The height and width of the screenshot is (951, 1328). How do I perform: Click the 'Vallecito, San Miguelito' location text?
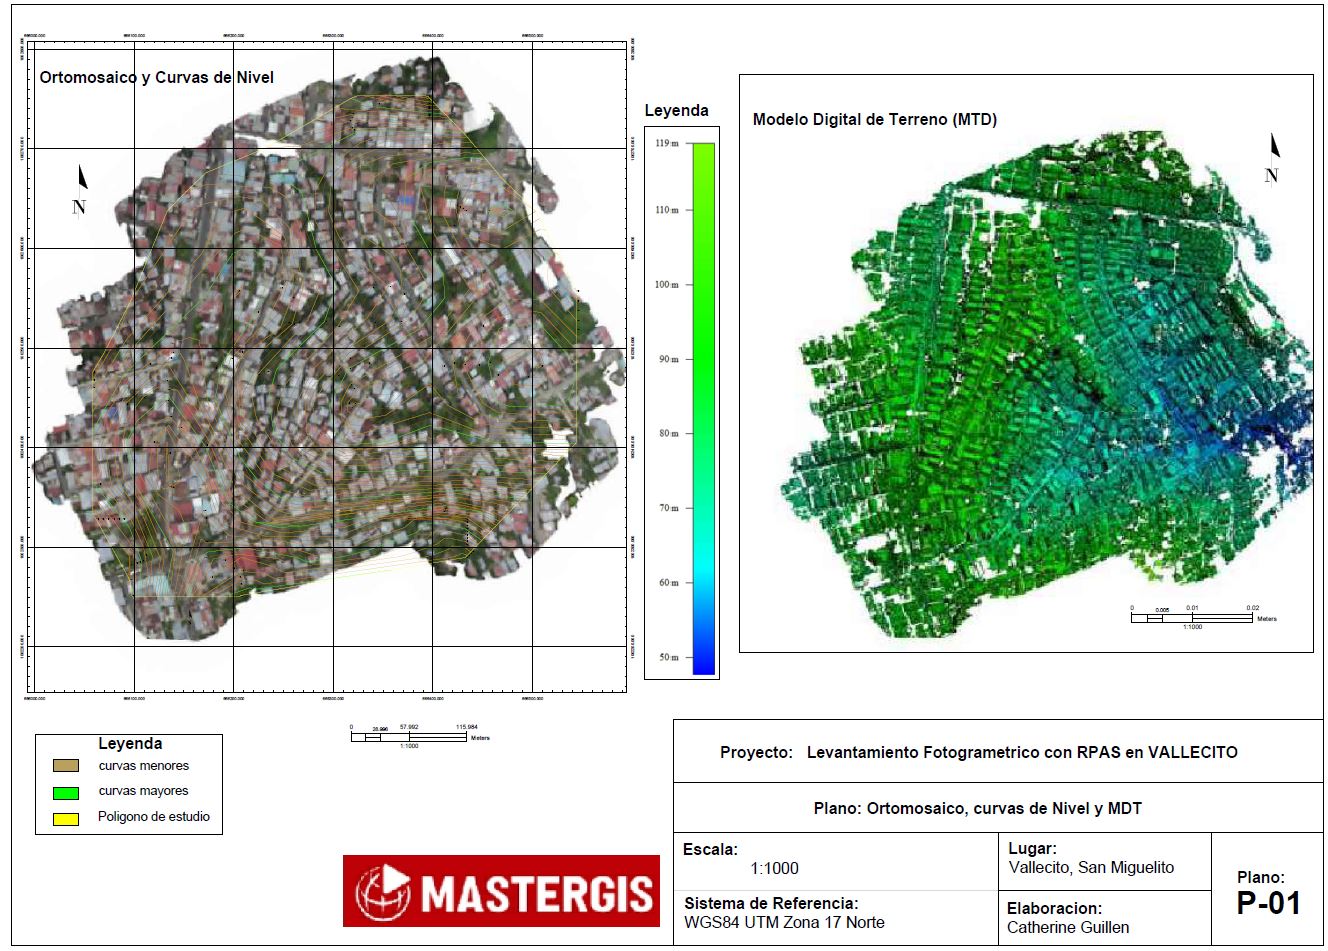coord(1090,867)
